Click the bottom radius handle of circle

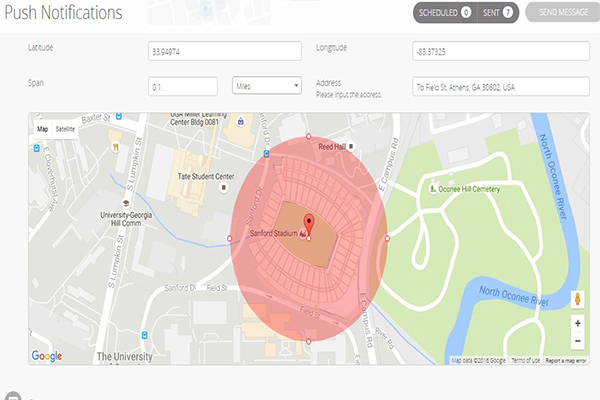309,341
